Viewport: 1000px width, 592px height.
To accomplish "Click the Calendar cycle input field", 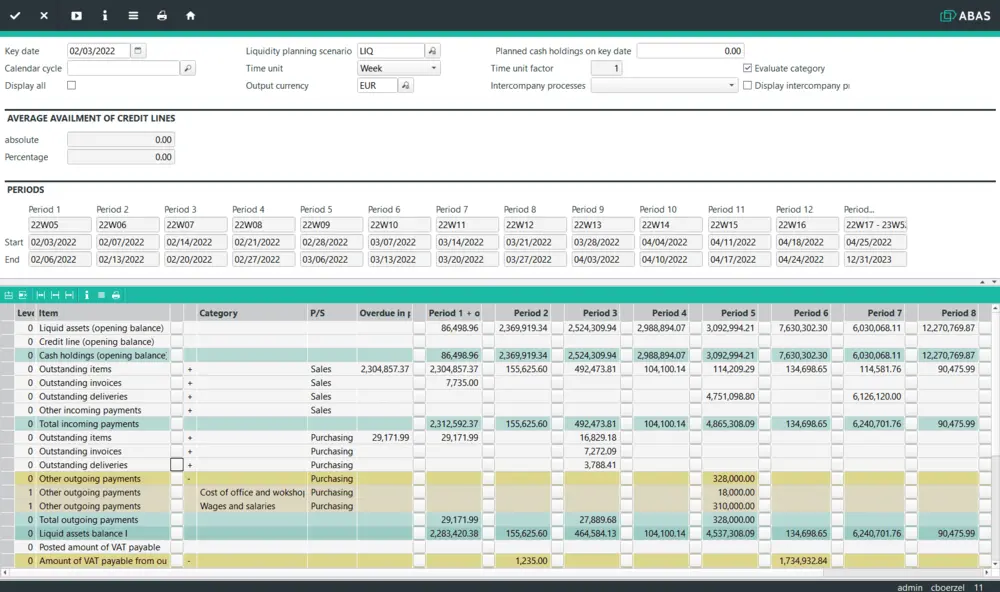I will click(123, 68).
